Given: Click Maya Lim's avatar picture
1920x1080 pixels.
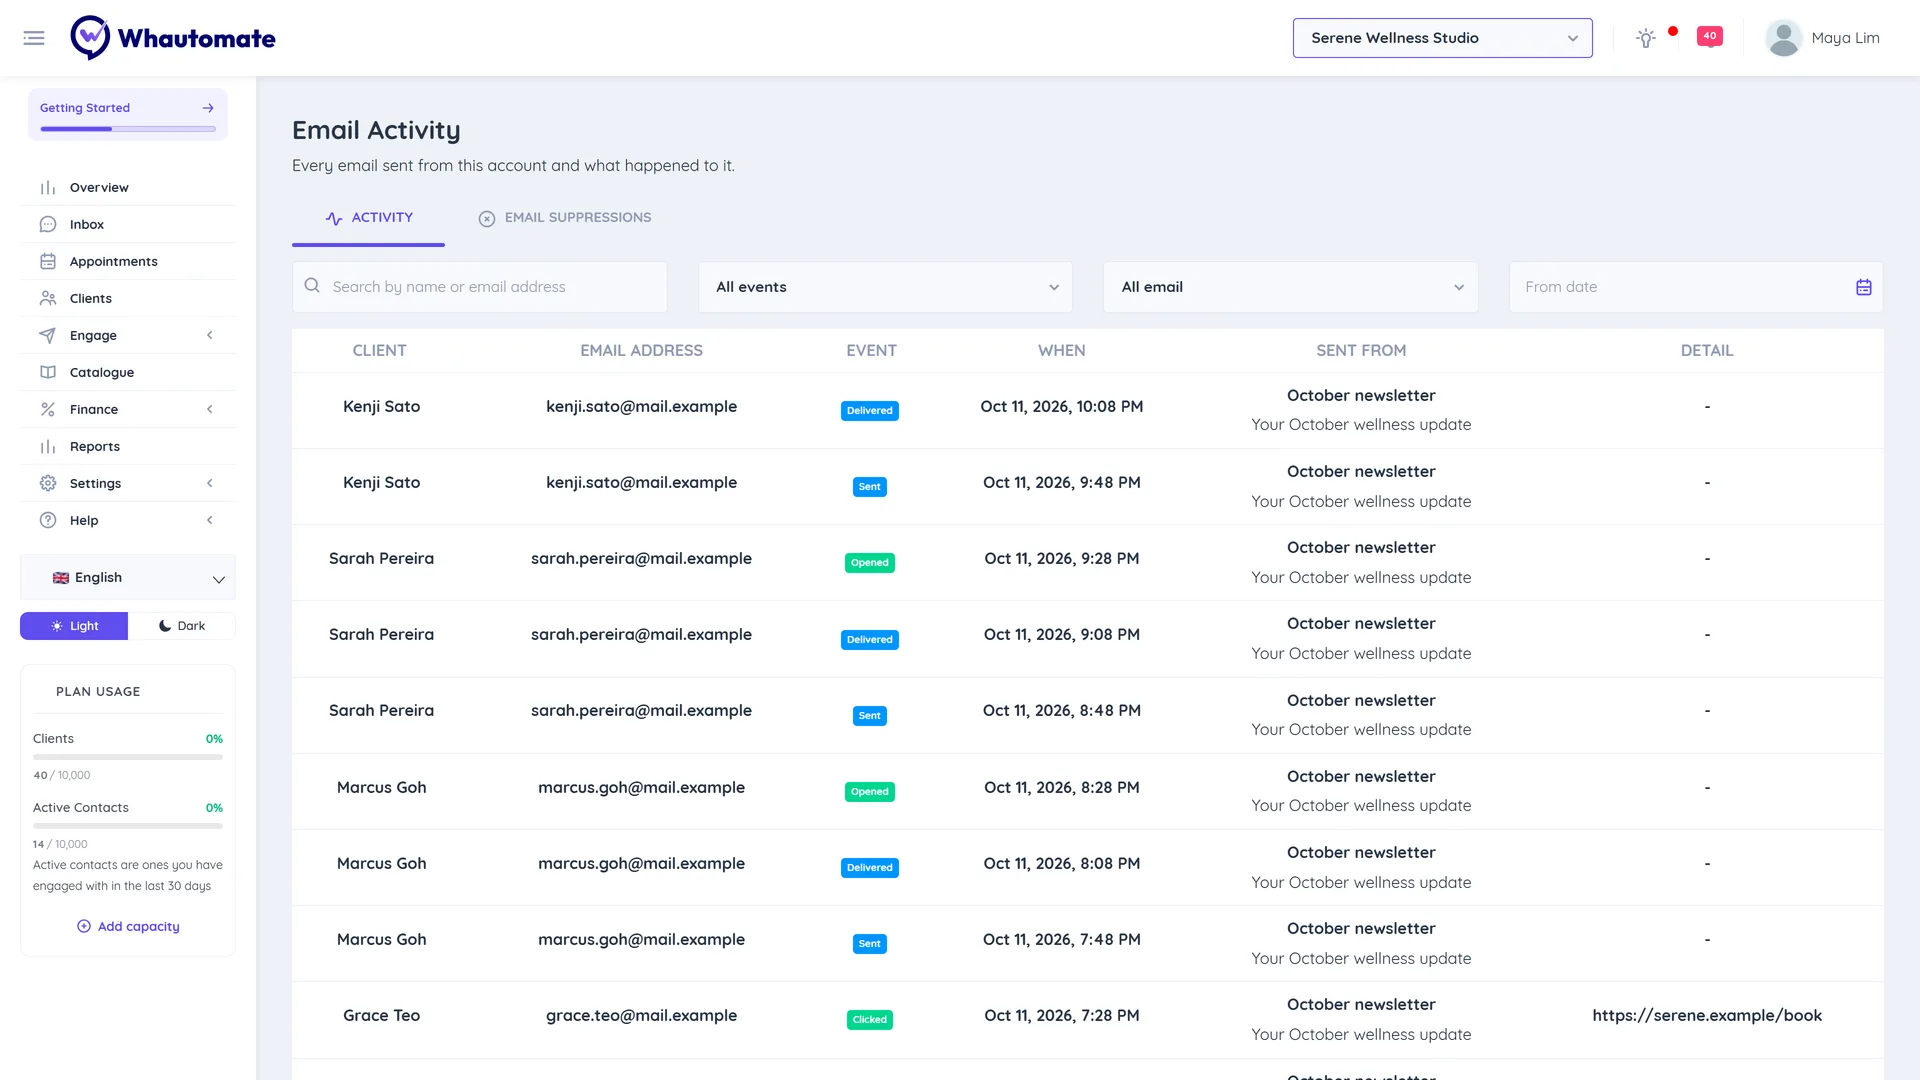Looking at the screenshot, I should [x=1783, y=38].
